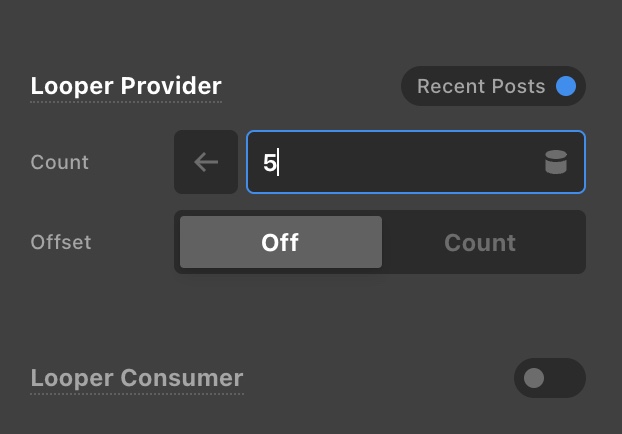Reset Count using the back arrow button

206,162
